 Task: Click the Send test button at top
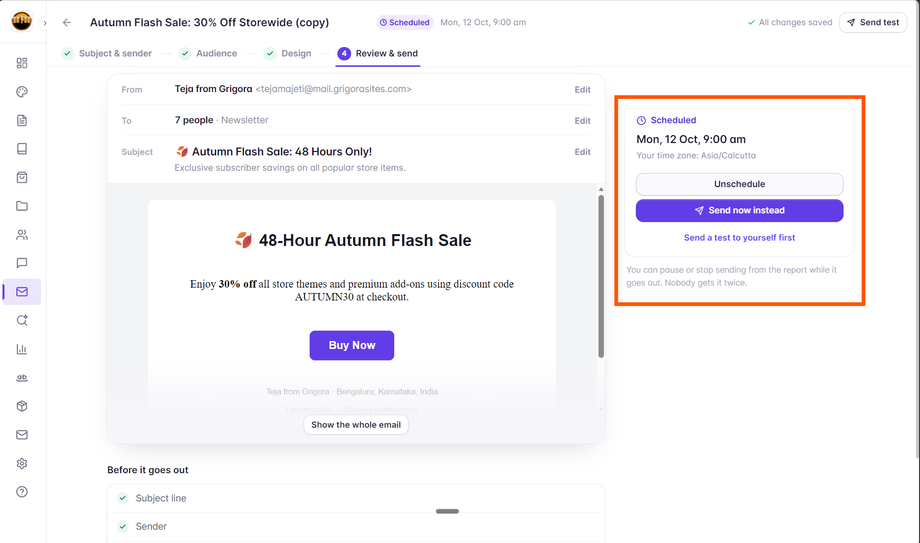pos(873,22)
